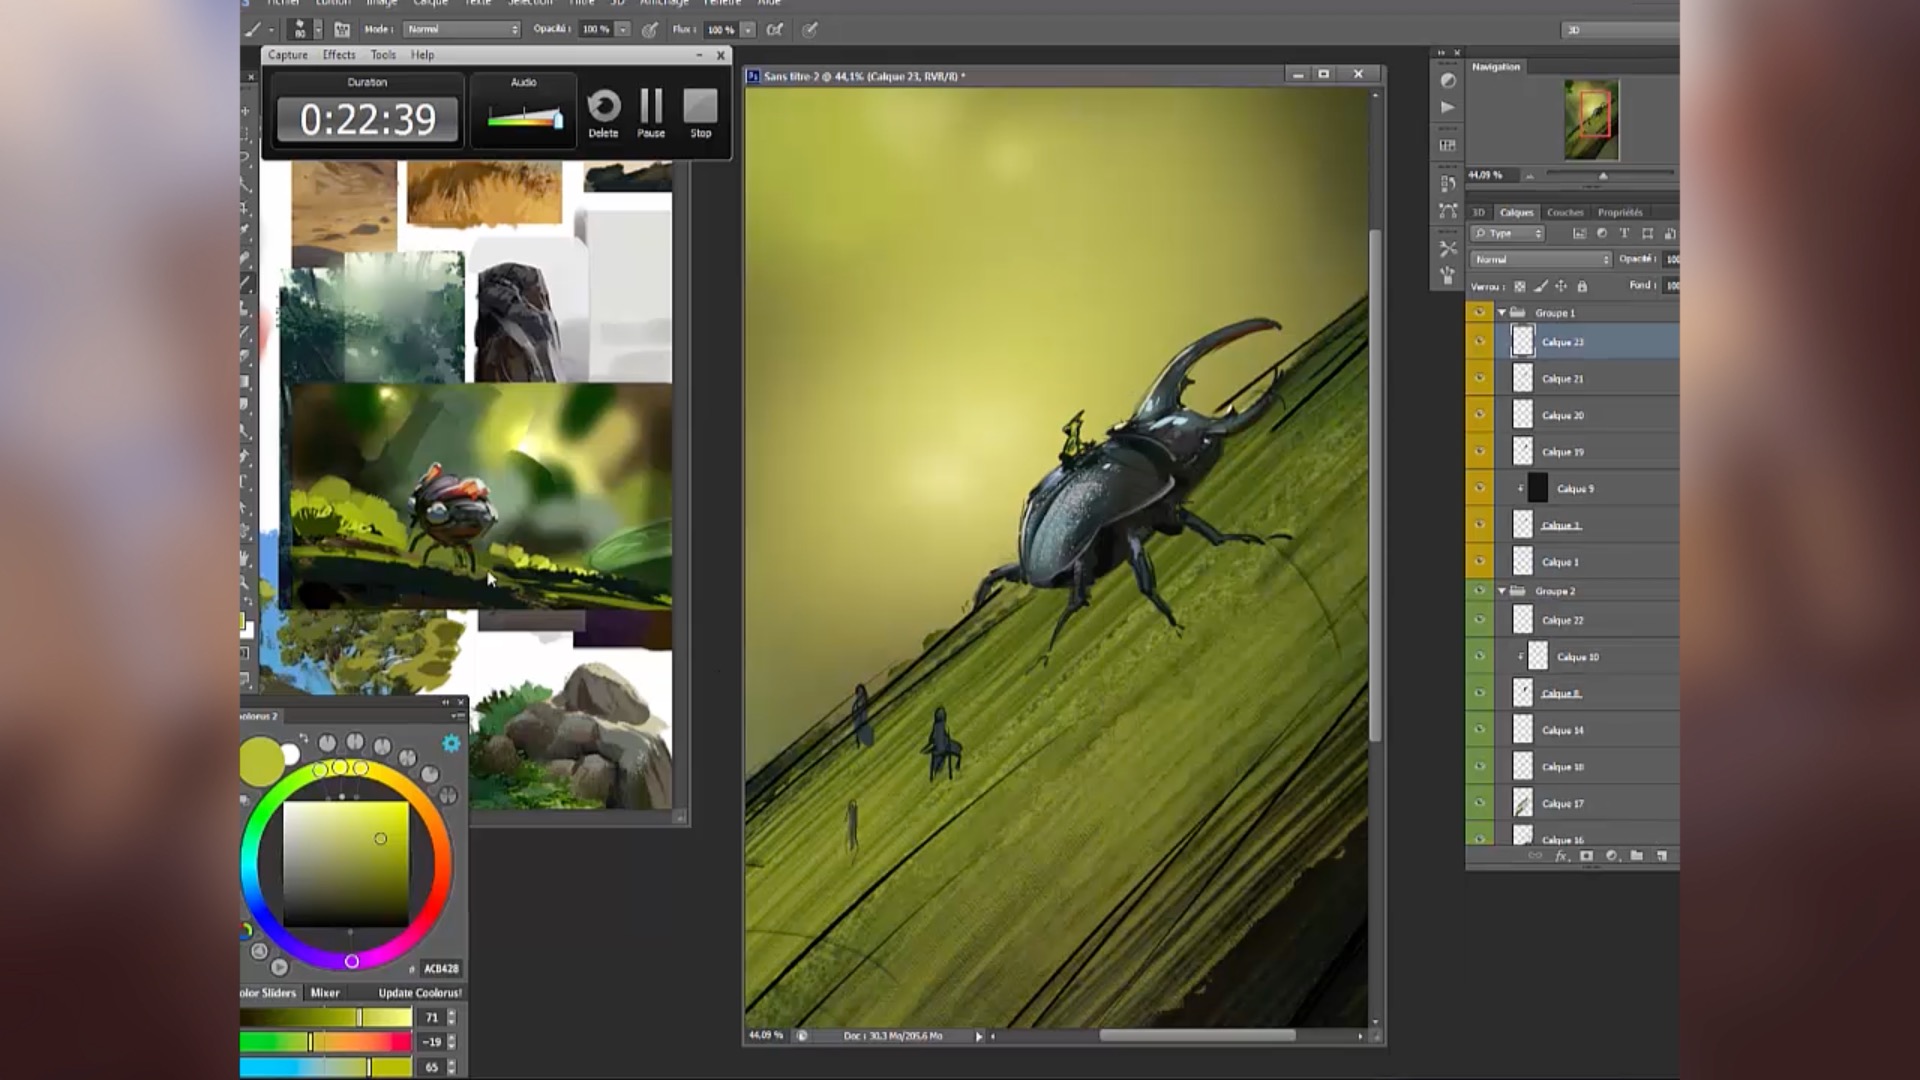Click the hex color field ACB428

[x=441, y=968]
